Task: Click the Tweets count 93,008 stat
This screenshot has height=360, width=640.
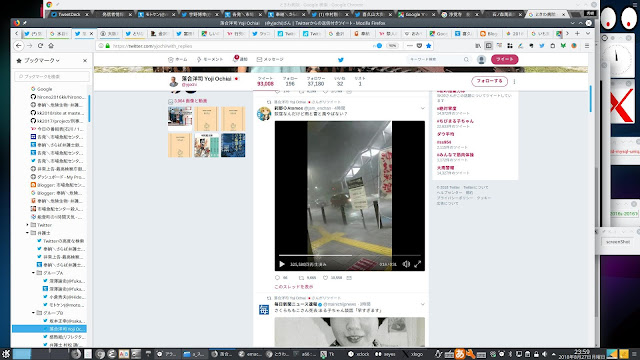Action: (265, 81)
